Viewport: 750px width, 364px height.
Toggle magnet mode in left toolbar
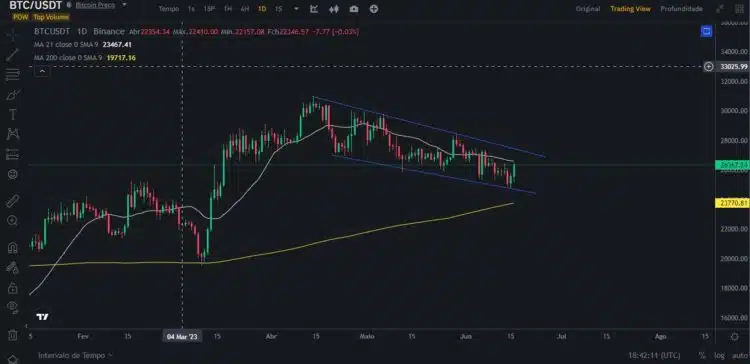click(12, 248)
